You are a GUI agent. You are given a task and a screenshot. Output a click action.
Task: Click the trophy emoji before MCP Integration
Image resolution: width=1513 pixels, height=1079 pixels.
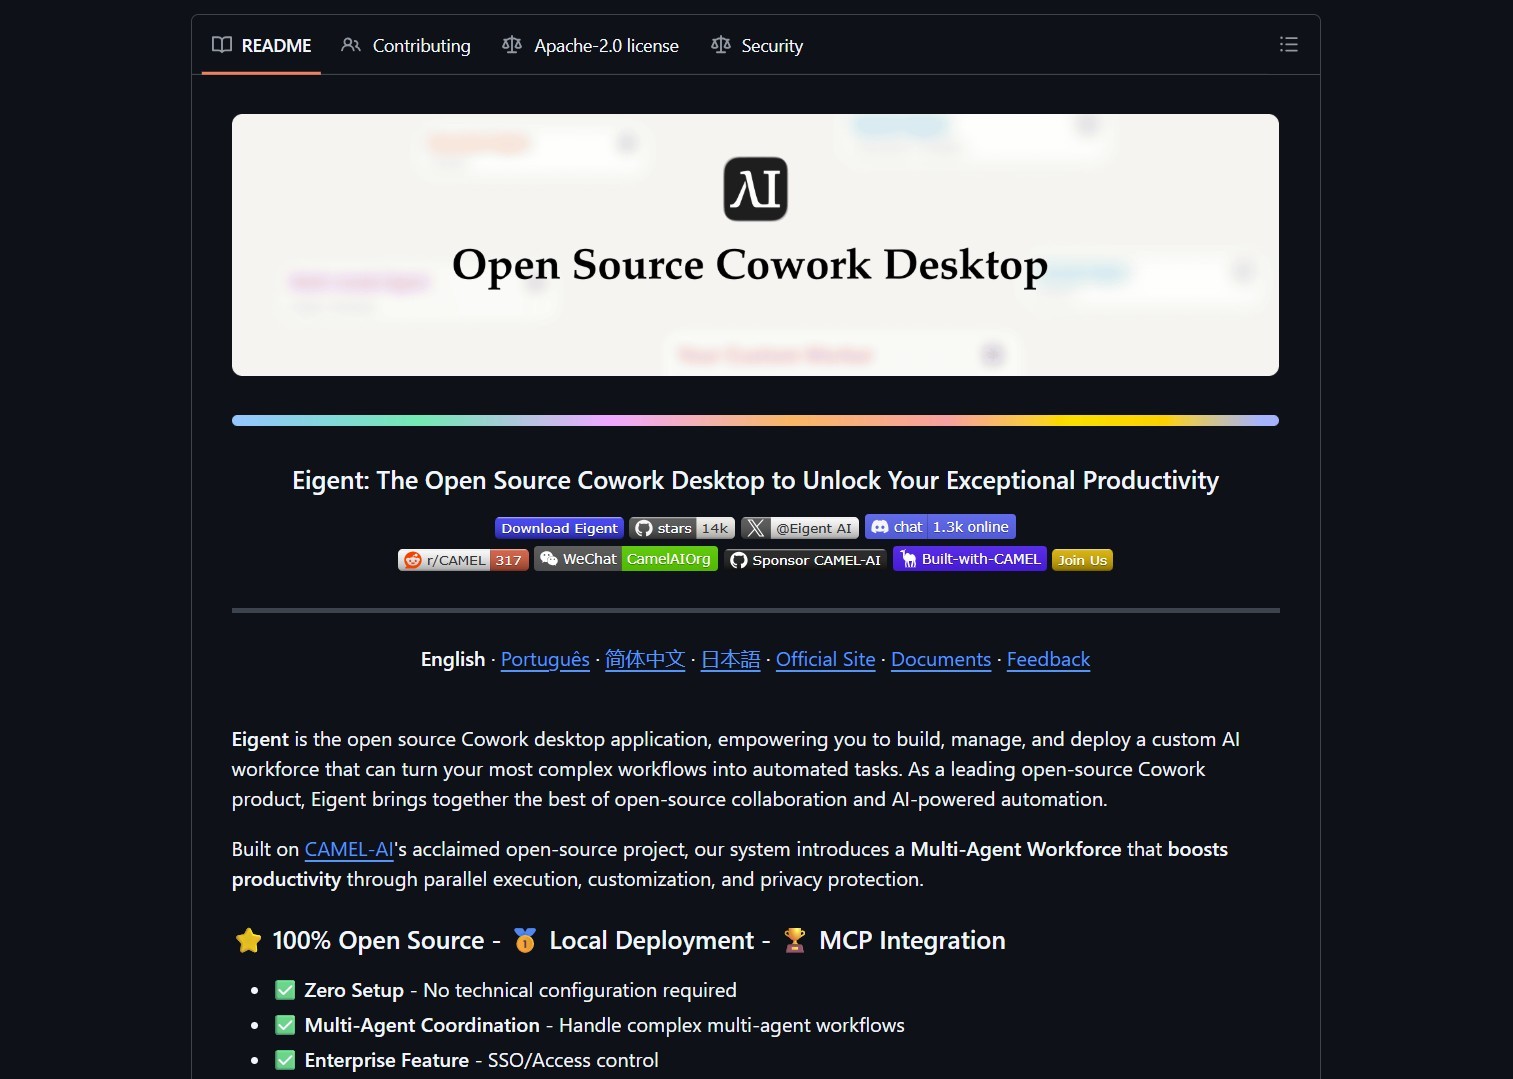click(795, 941)
